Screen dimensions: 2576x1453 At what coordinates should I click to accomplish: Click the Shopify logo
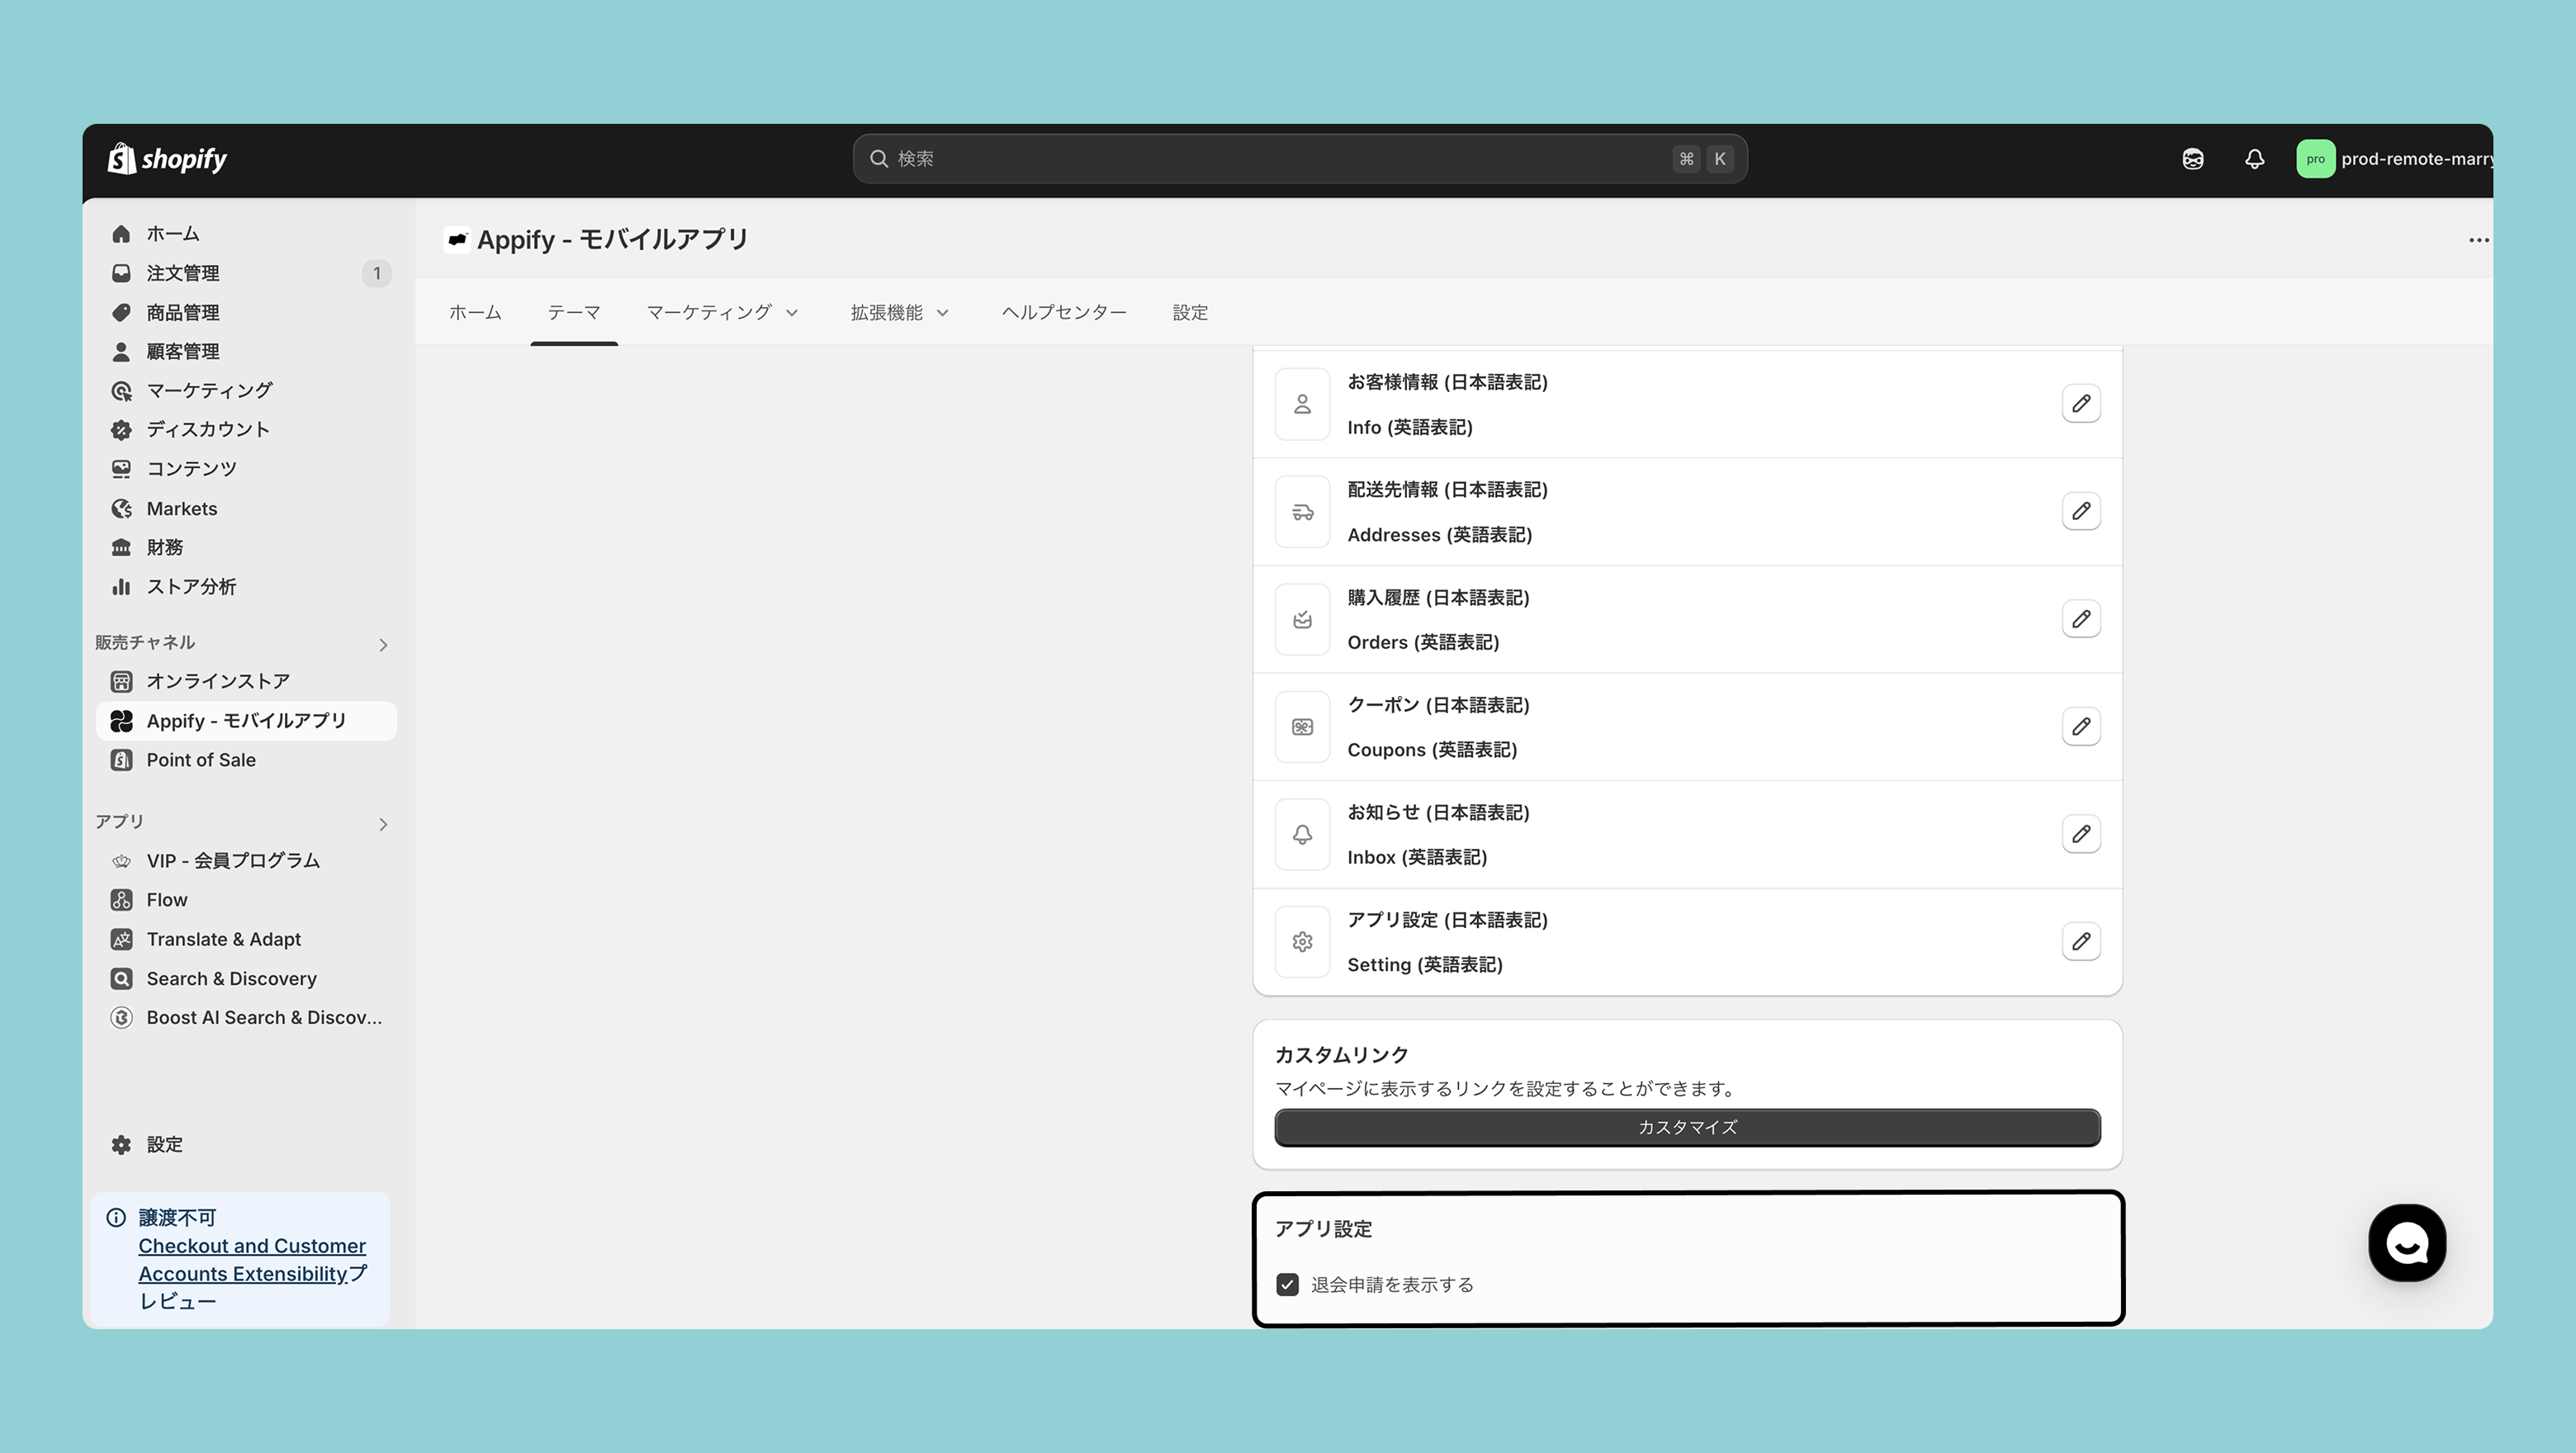167,159
